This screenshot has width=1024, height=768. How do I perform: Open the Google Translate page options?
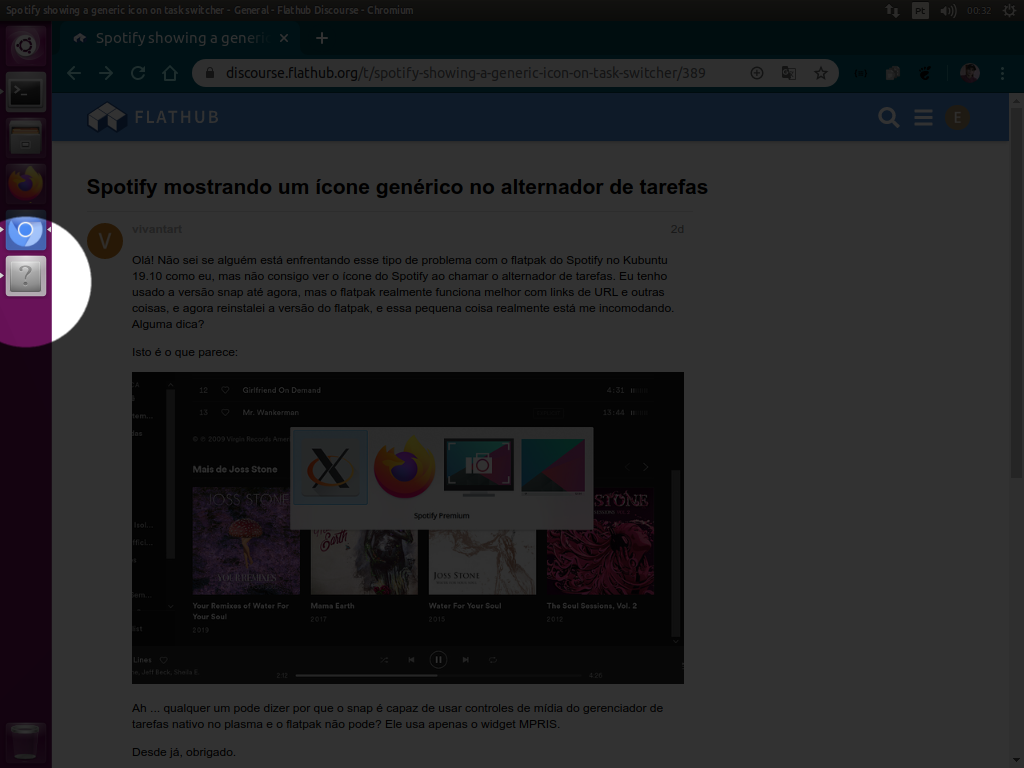tap(789, 73)
